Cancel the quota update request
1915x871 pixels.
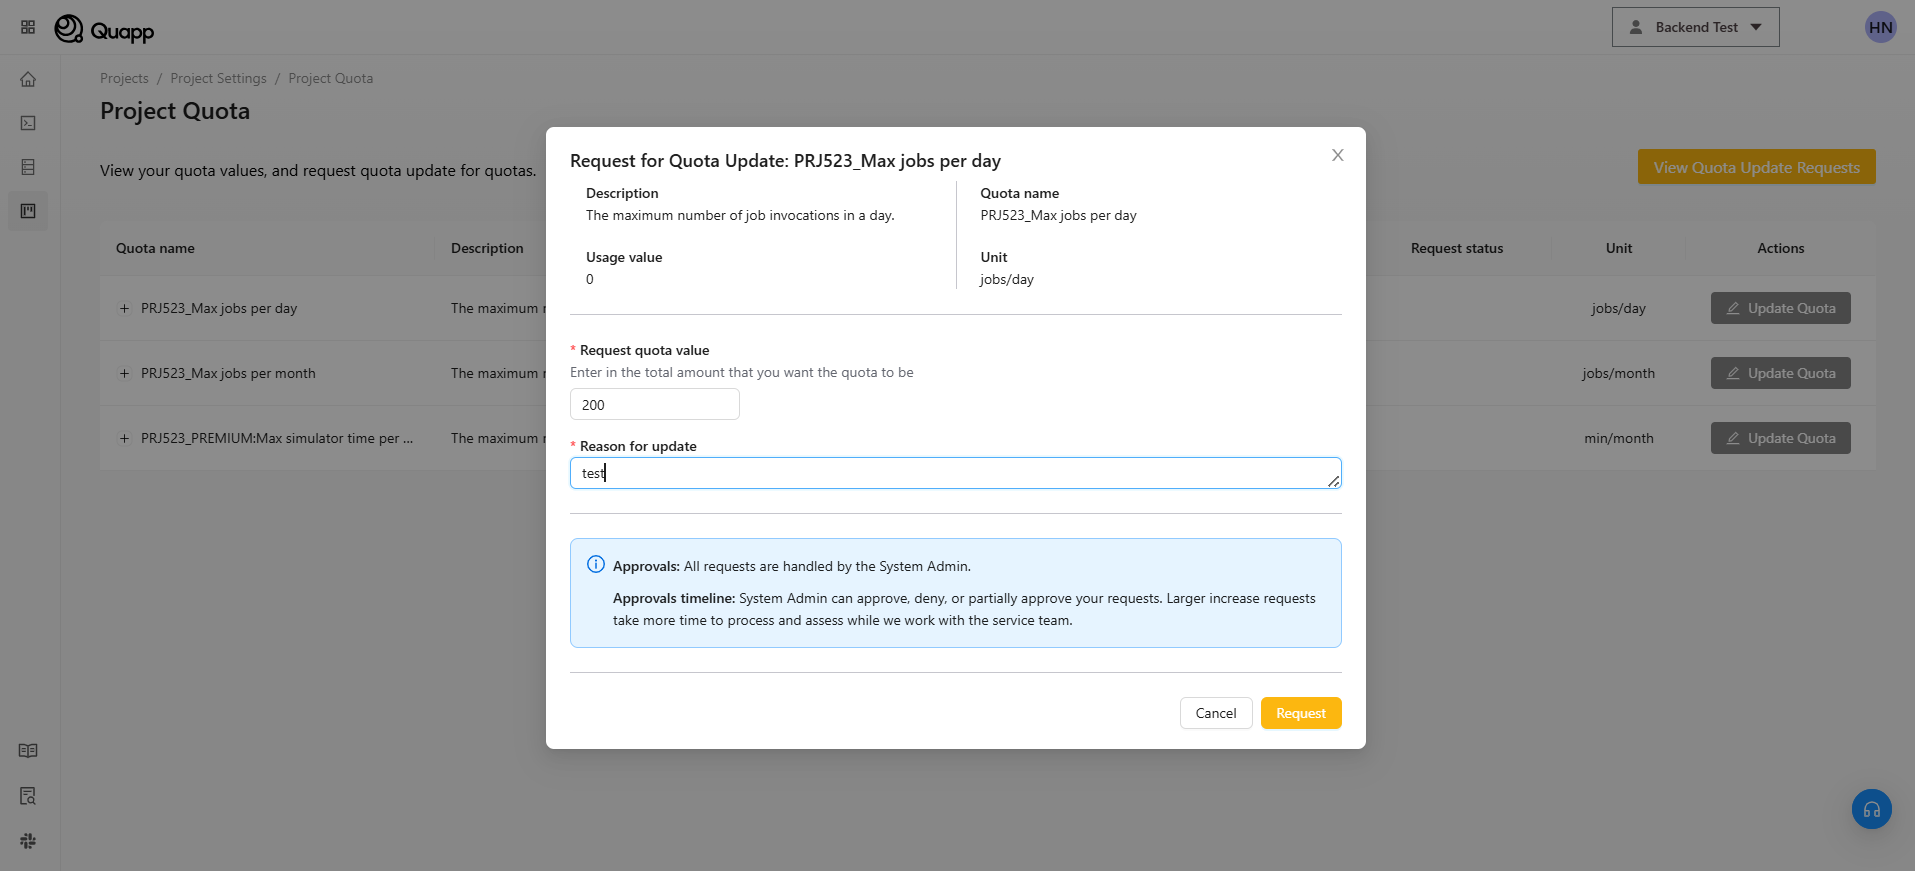(1215, 713)
